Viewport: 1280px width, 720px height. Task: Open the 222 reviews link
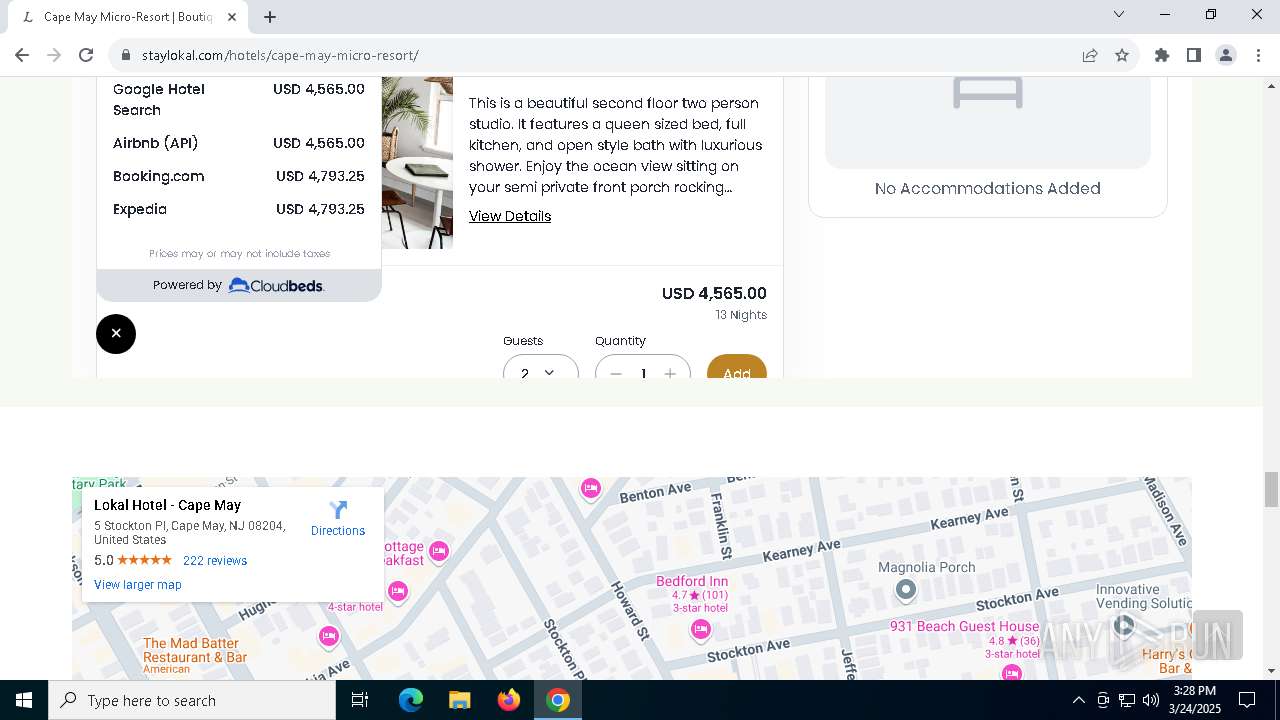[215, 561]
